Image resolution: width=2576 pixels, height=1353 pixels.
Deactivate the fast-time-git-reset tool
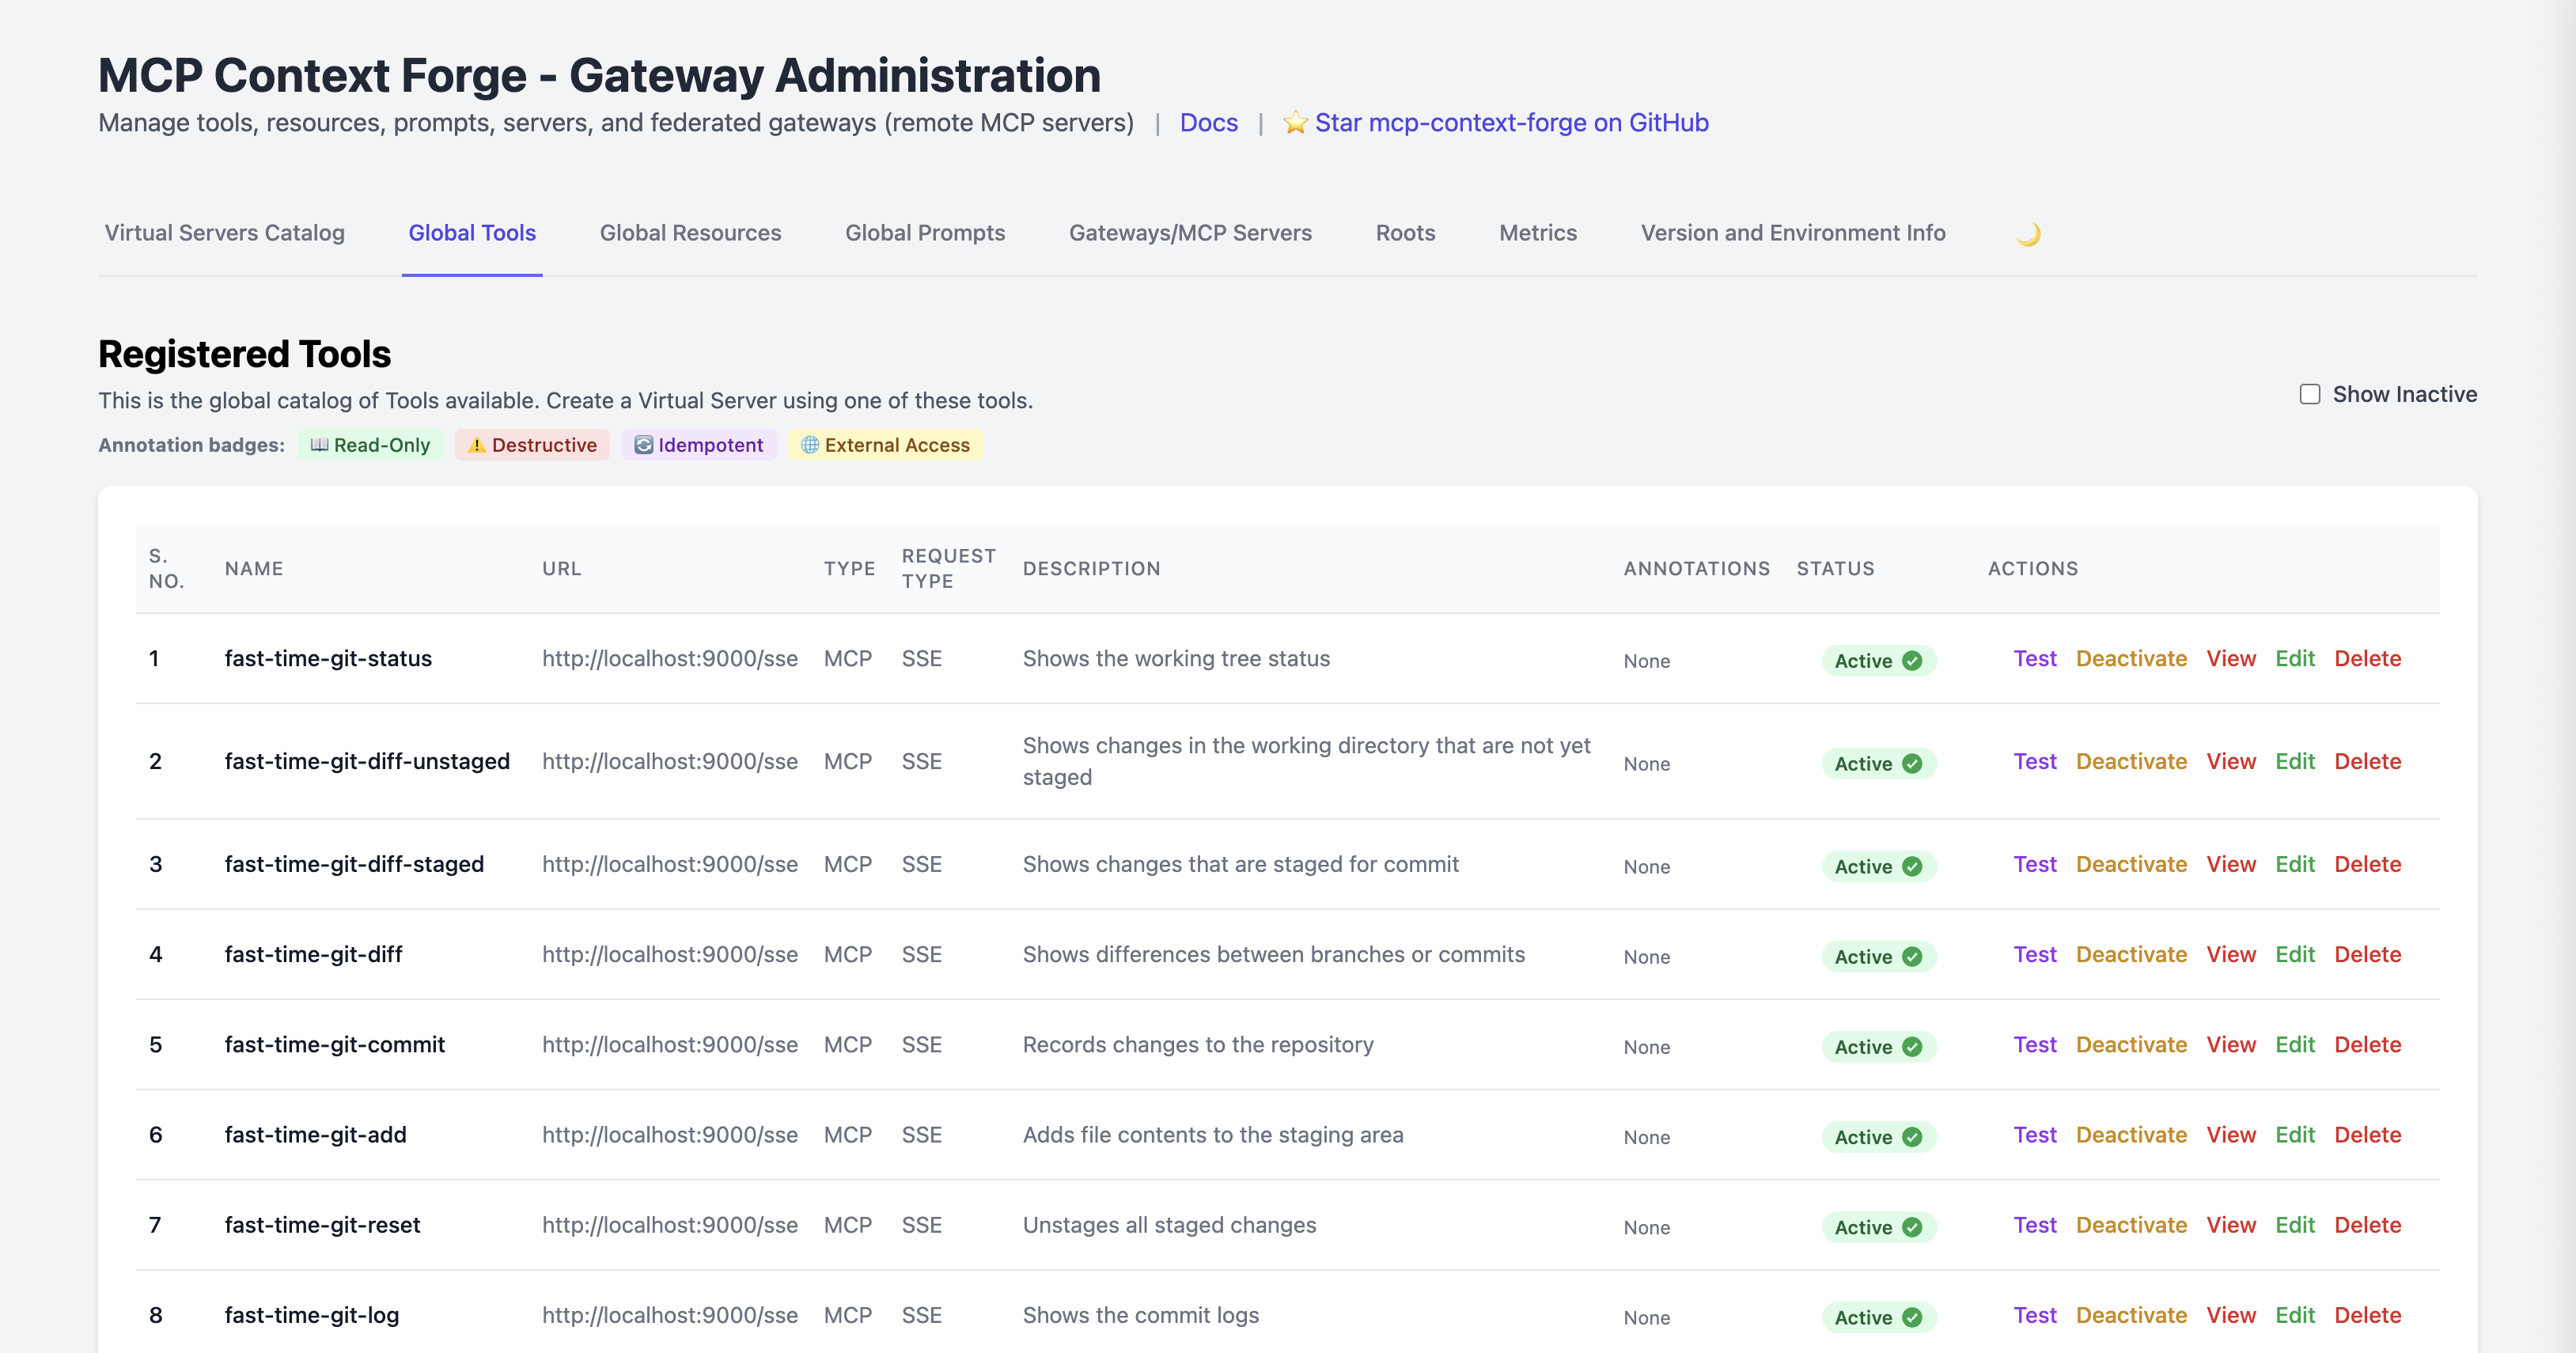(2131, 1224)
